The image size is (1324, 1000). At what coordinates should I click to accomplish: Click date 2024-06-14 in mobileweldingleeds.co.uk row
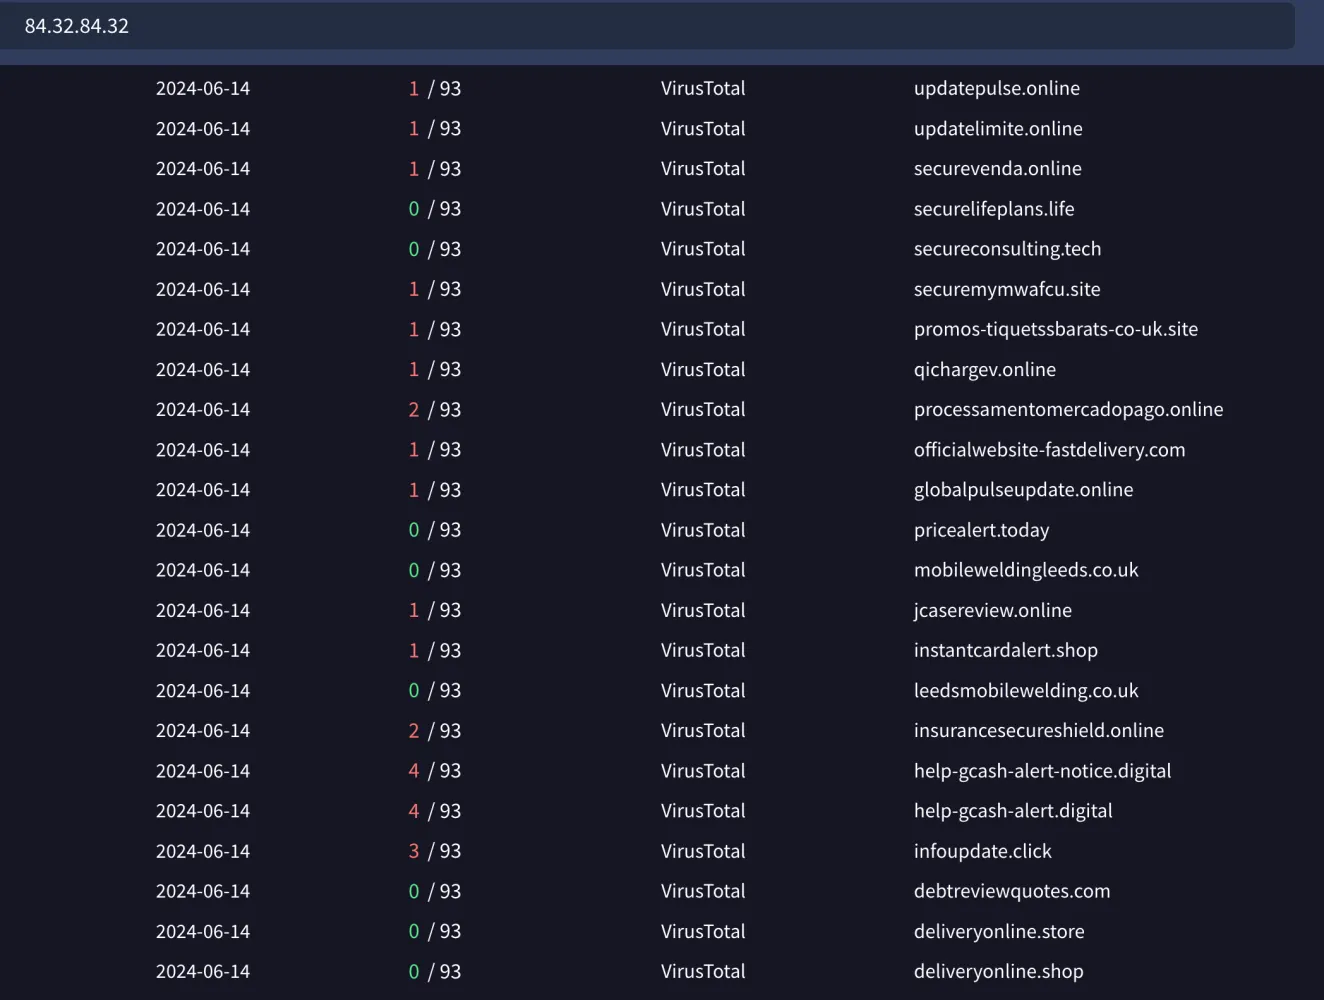pos(203,570)
